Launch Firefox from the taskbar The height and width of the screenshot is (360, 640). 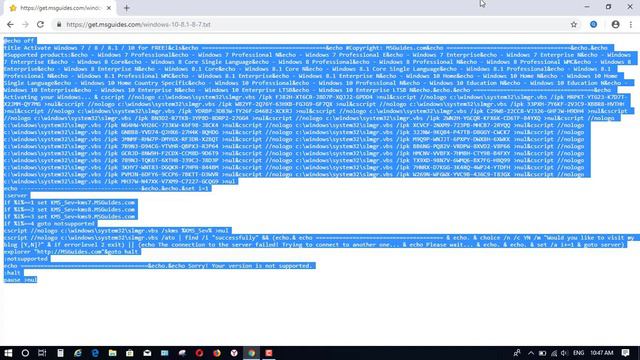tap(217, 353)
